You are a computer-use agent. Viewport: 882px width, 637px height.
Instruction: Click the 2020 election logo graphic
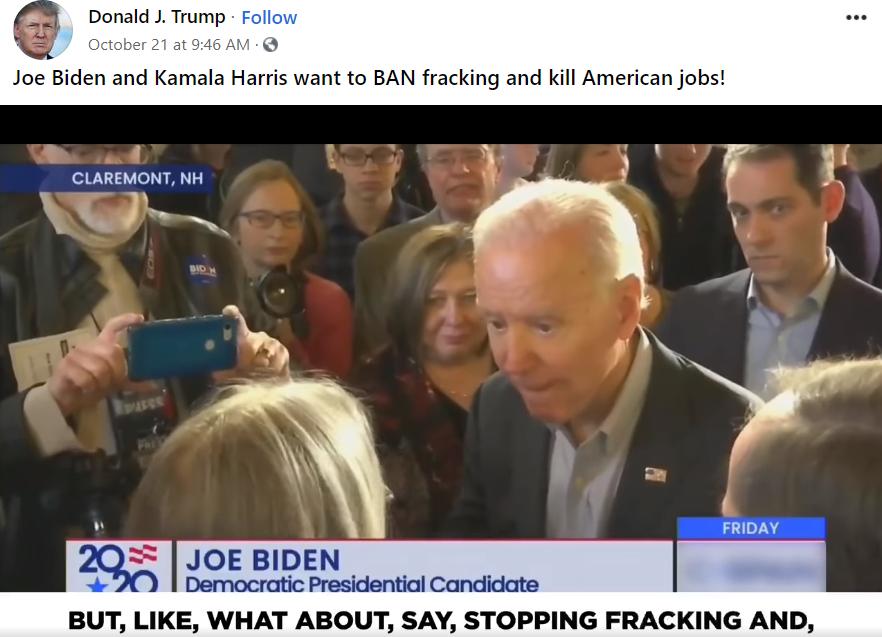coord(118,567)
